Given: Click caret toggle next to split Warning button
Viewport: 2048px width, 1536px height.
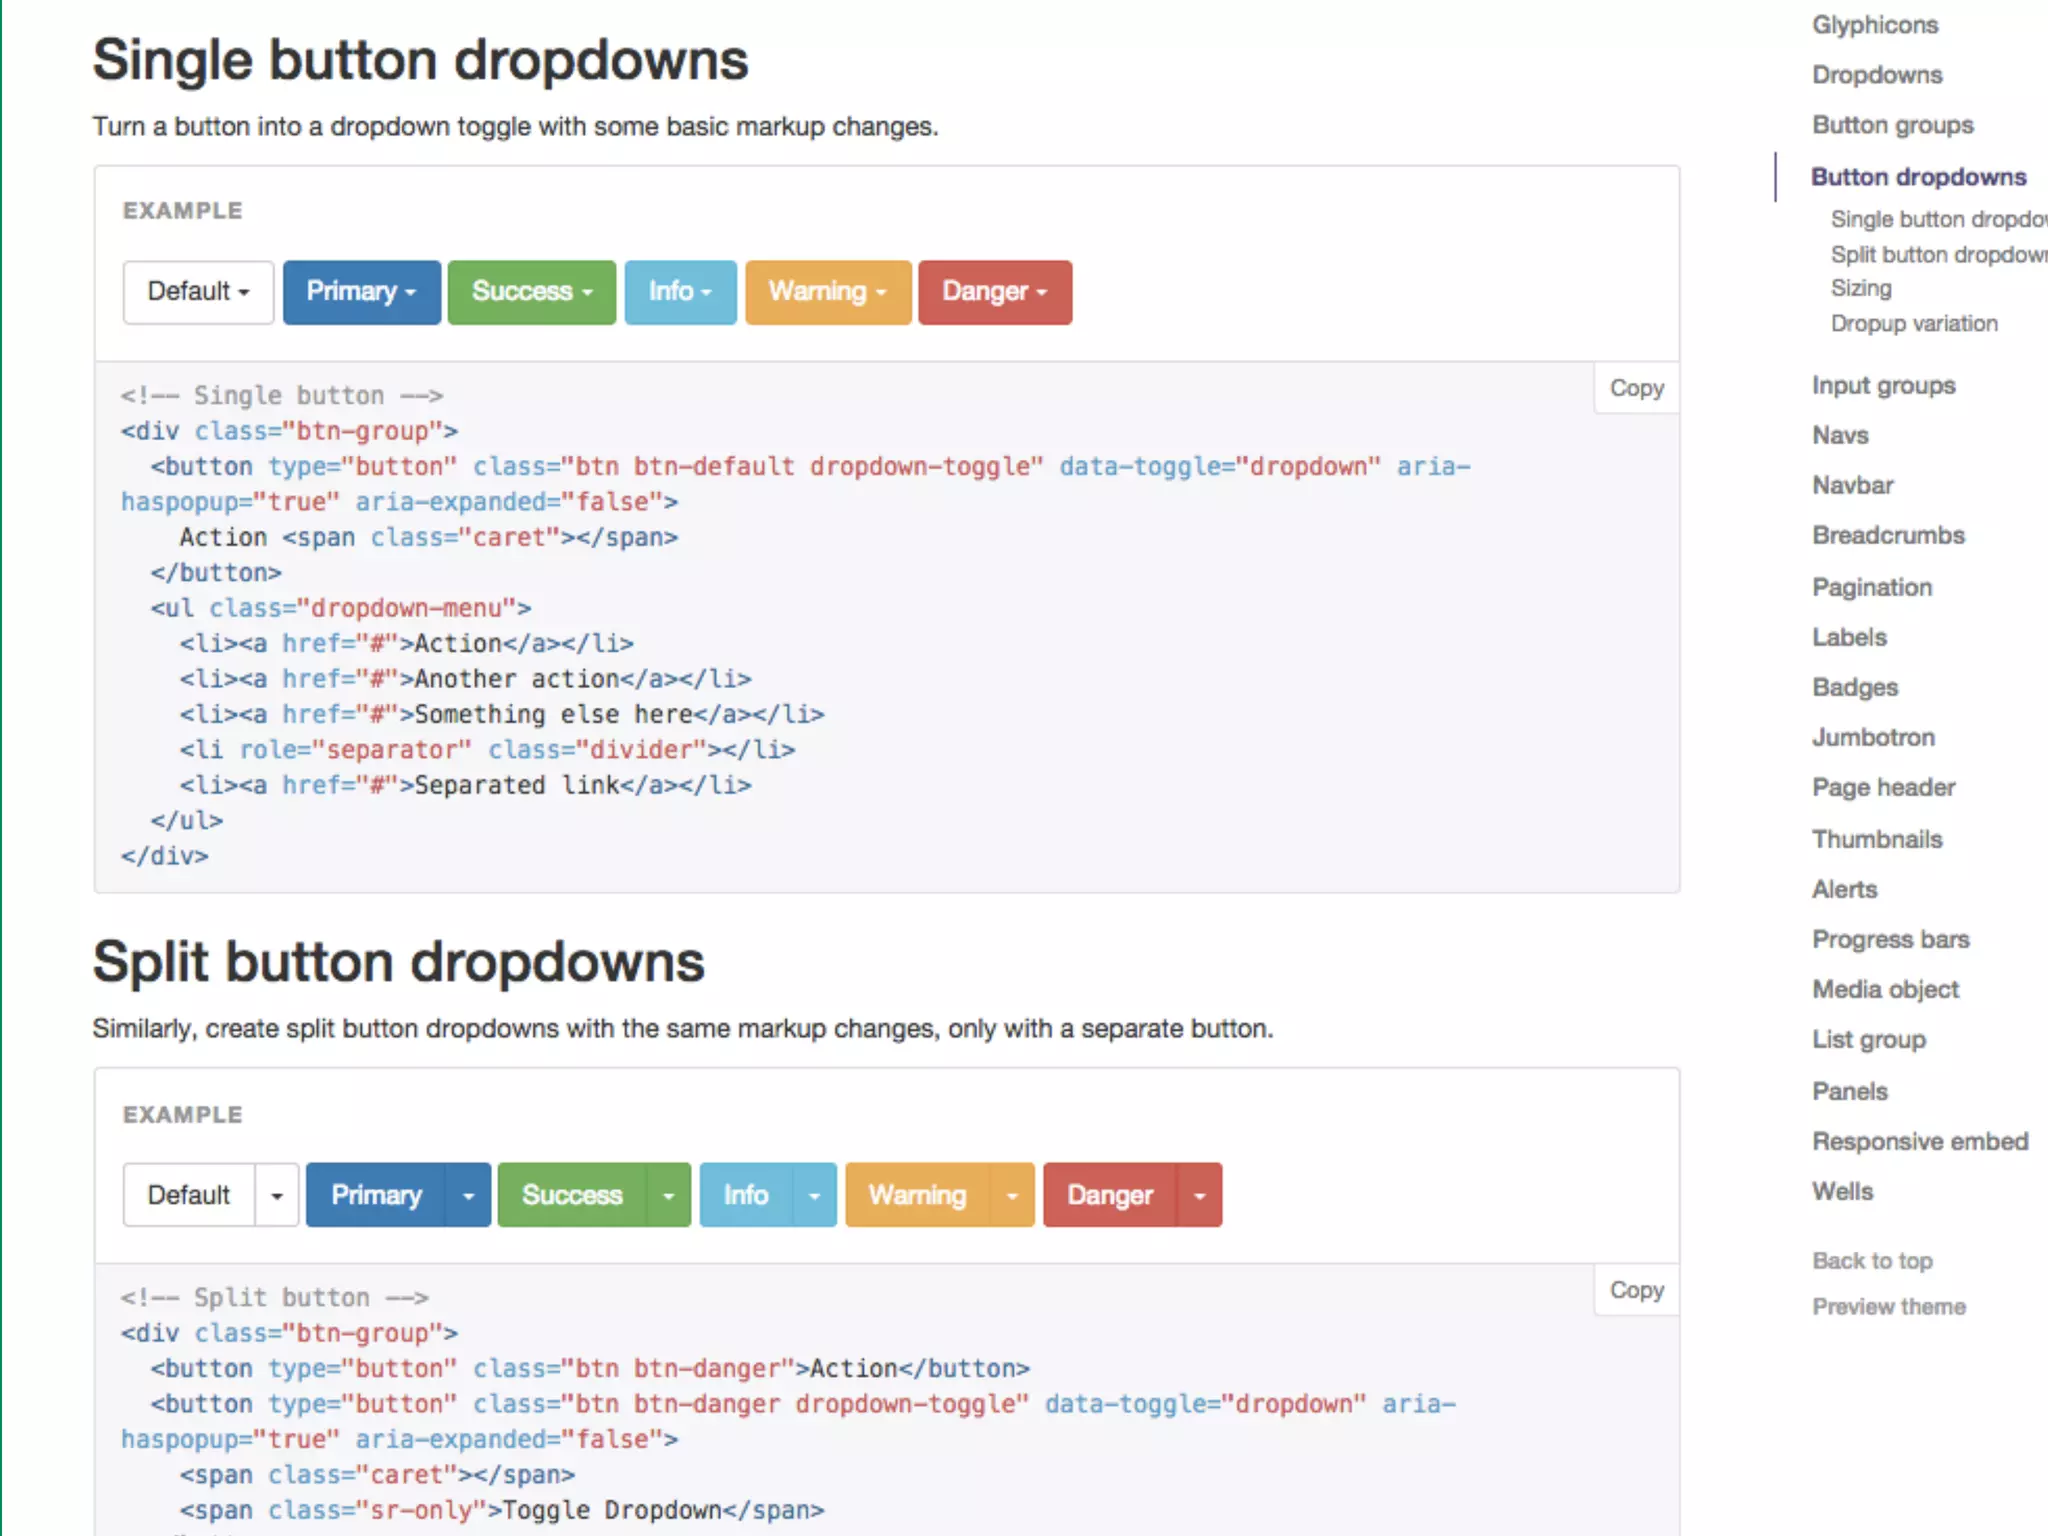Looking at the screenshot, I should tap(1012, 1195).
